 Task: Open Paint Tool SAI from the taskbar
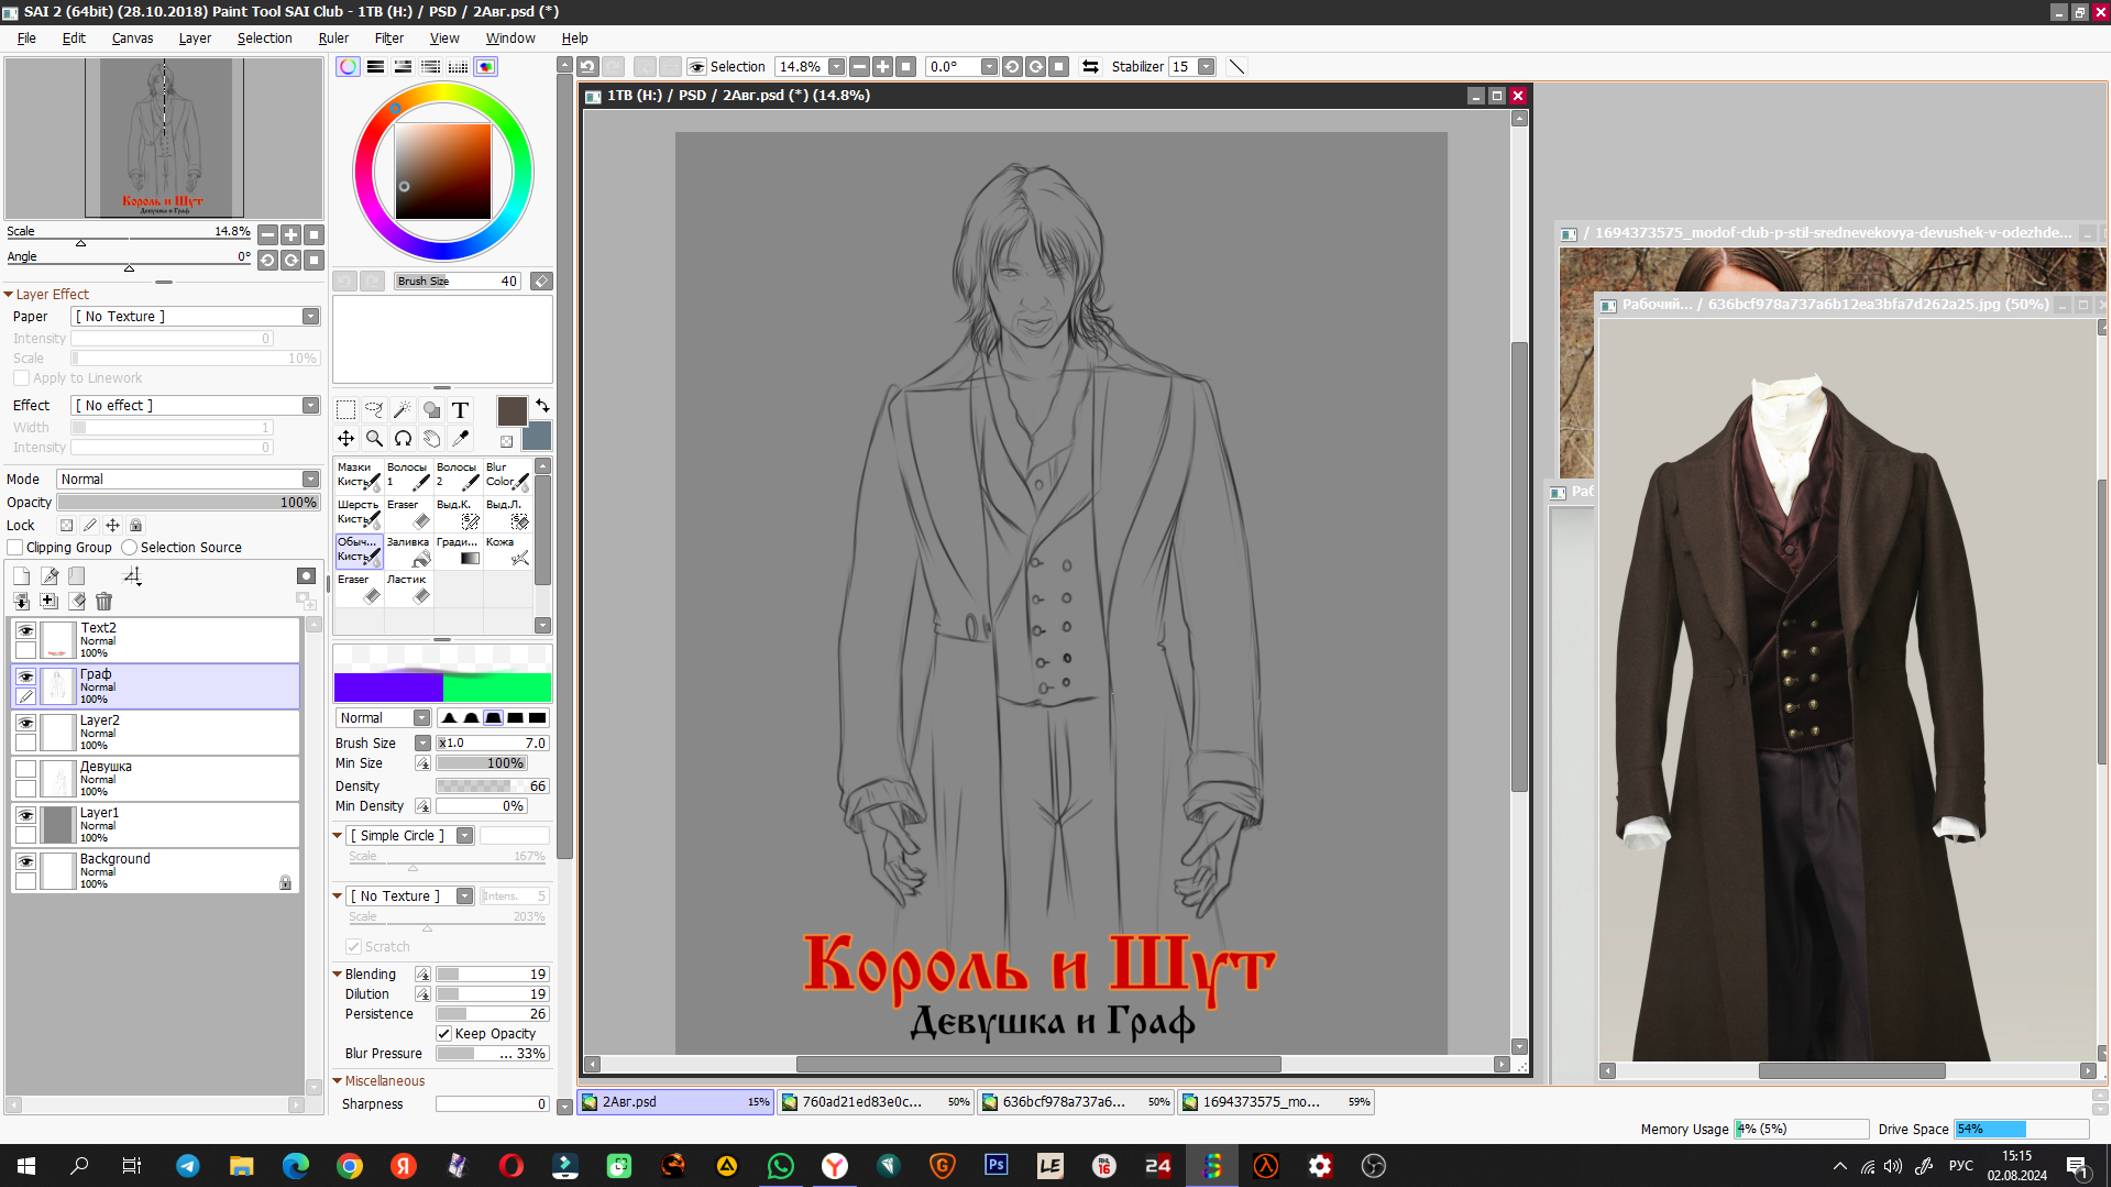pos(1212,1166)
